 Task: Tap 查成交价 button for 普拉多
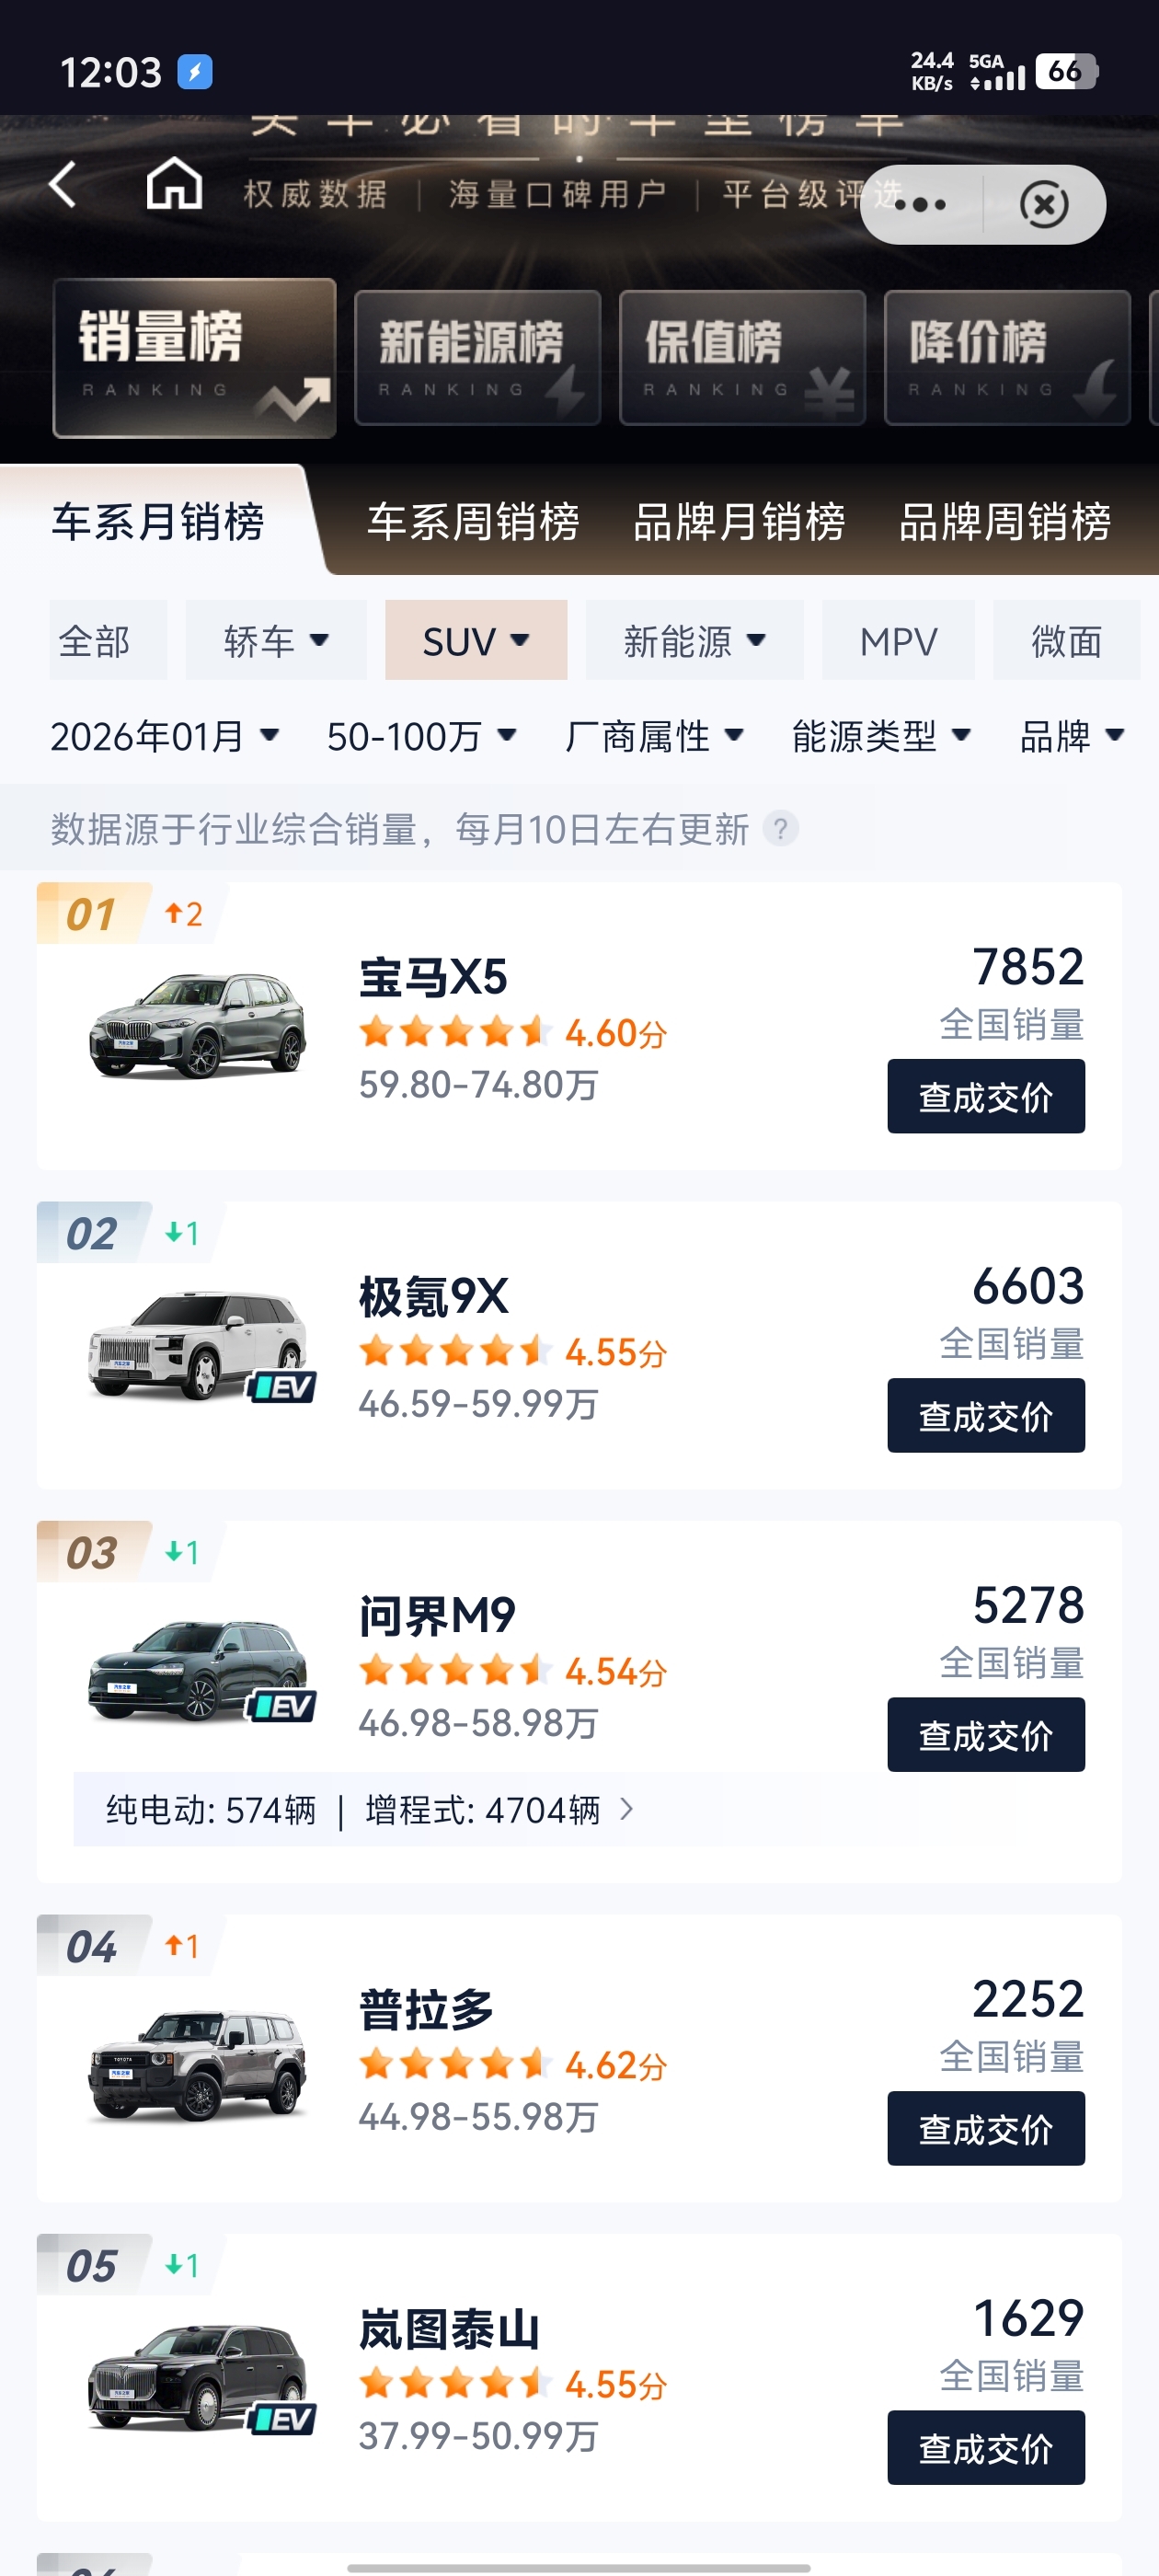click(985, 2129)
